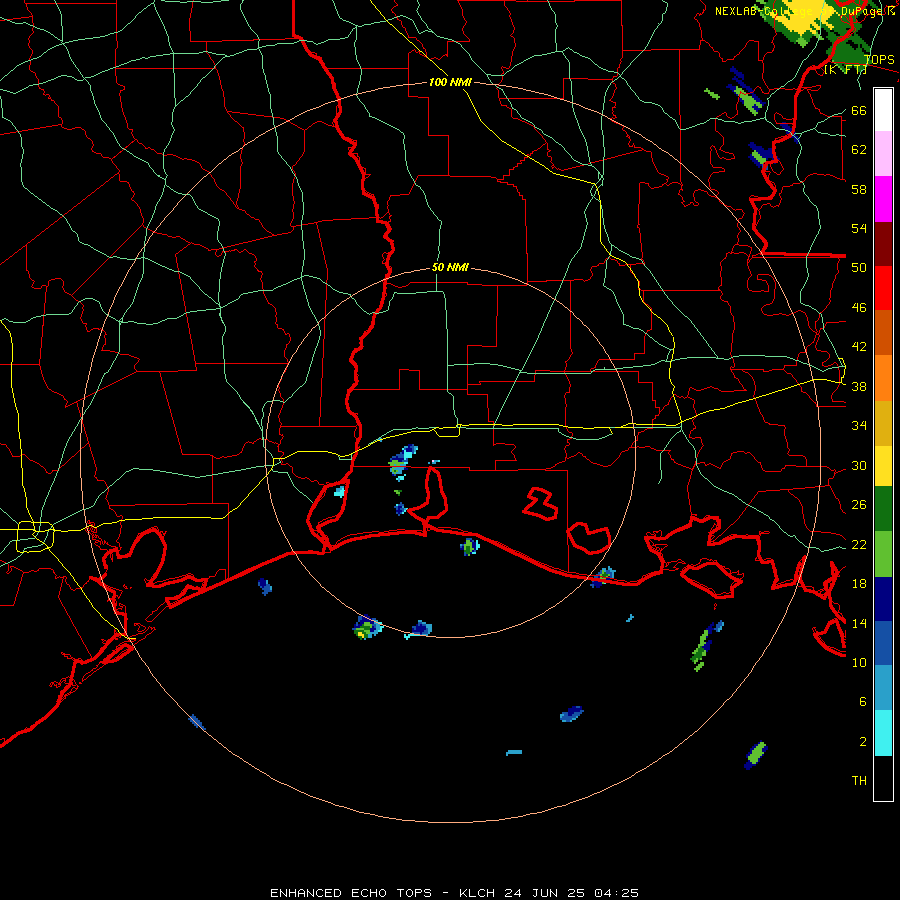This screenshot has width=900, height=900.
Task: Click the medium blue legend swatch
Action: 883,643
